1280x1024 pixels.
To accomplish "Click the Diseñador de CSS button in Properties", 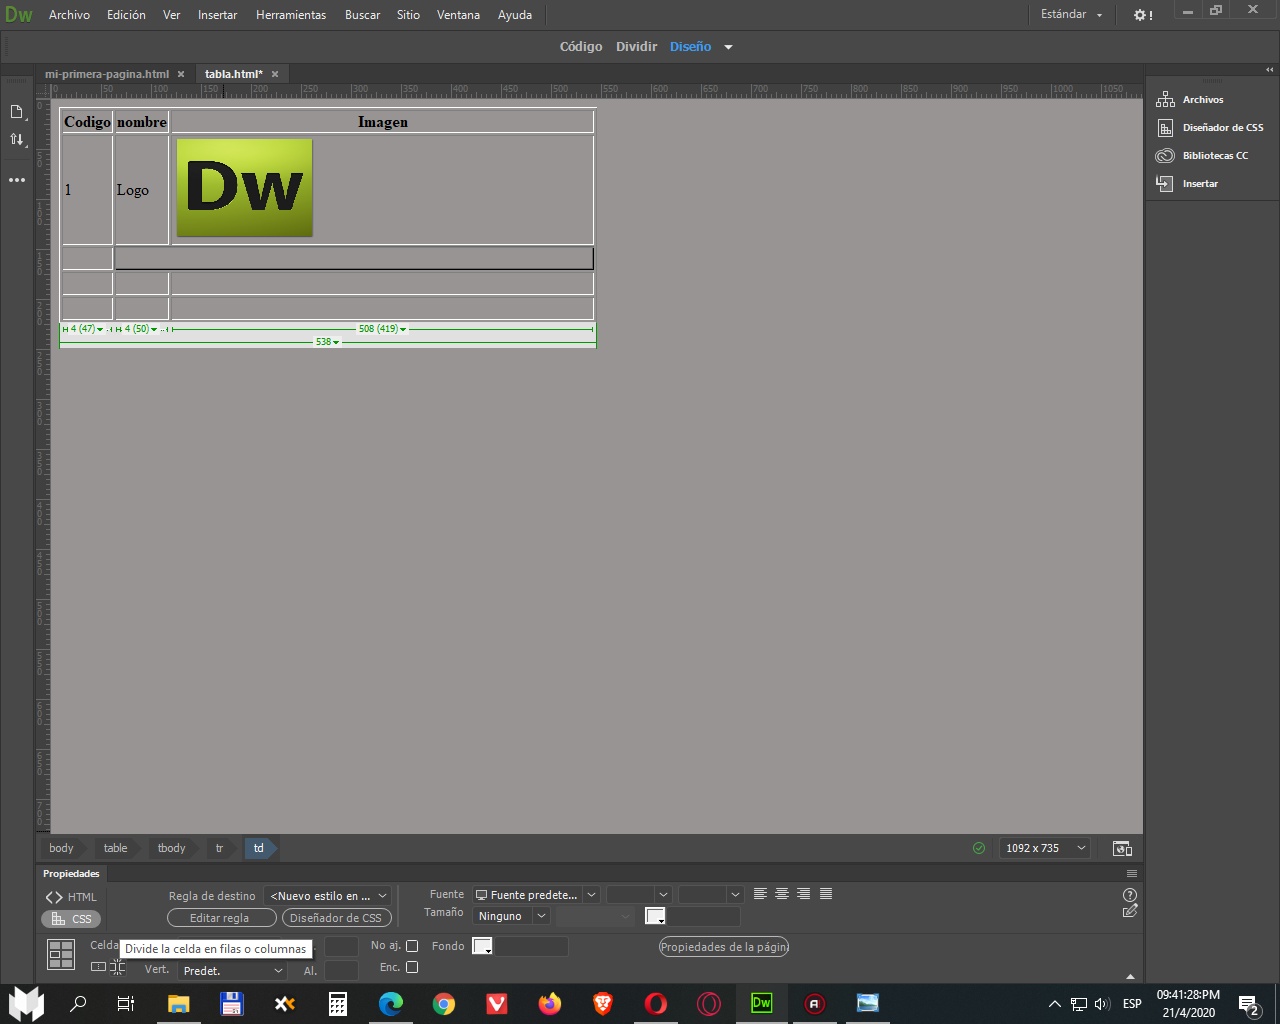I will pyautogui.click(x=336, y=918).
